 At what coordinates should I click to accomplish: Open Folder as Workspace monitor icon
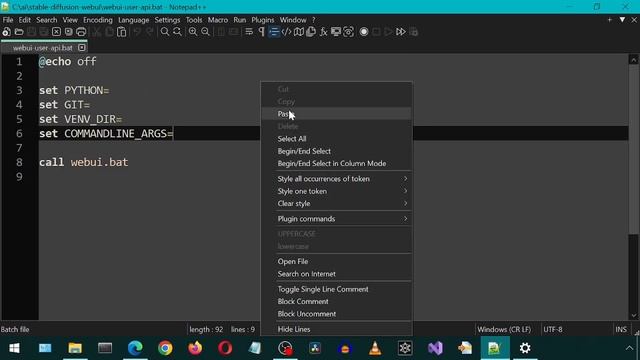(x=336, y=32)
